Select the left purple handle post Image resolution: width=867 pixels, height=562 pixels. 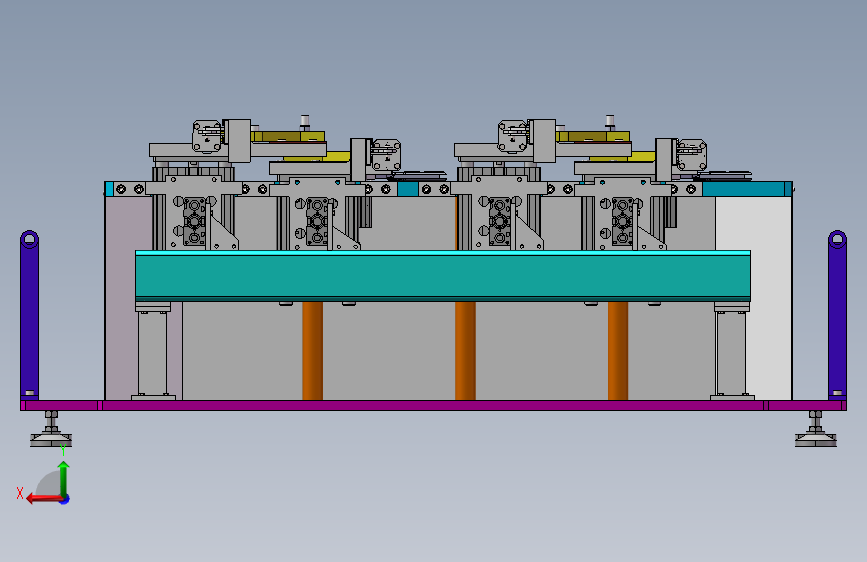[x=29, y=315]
